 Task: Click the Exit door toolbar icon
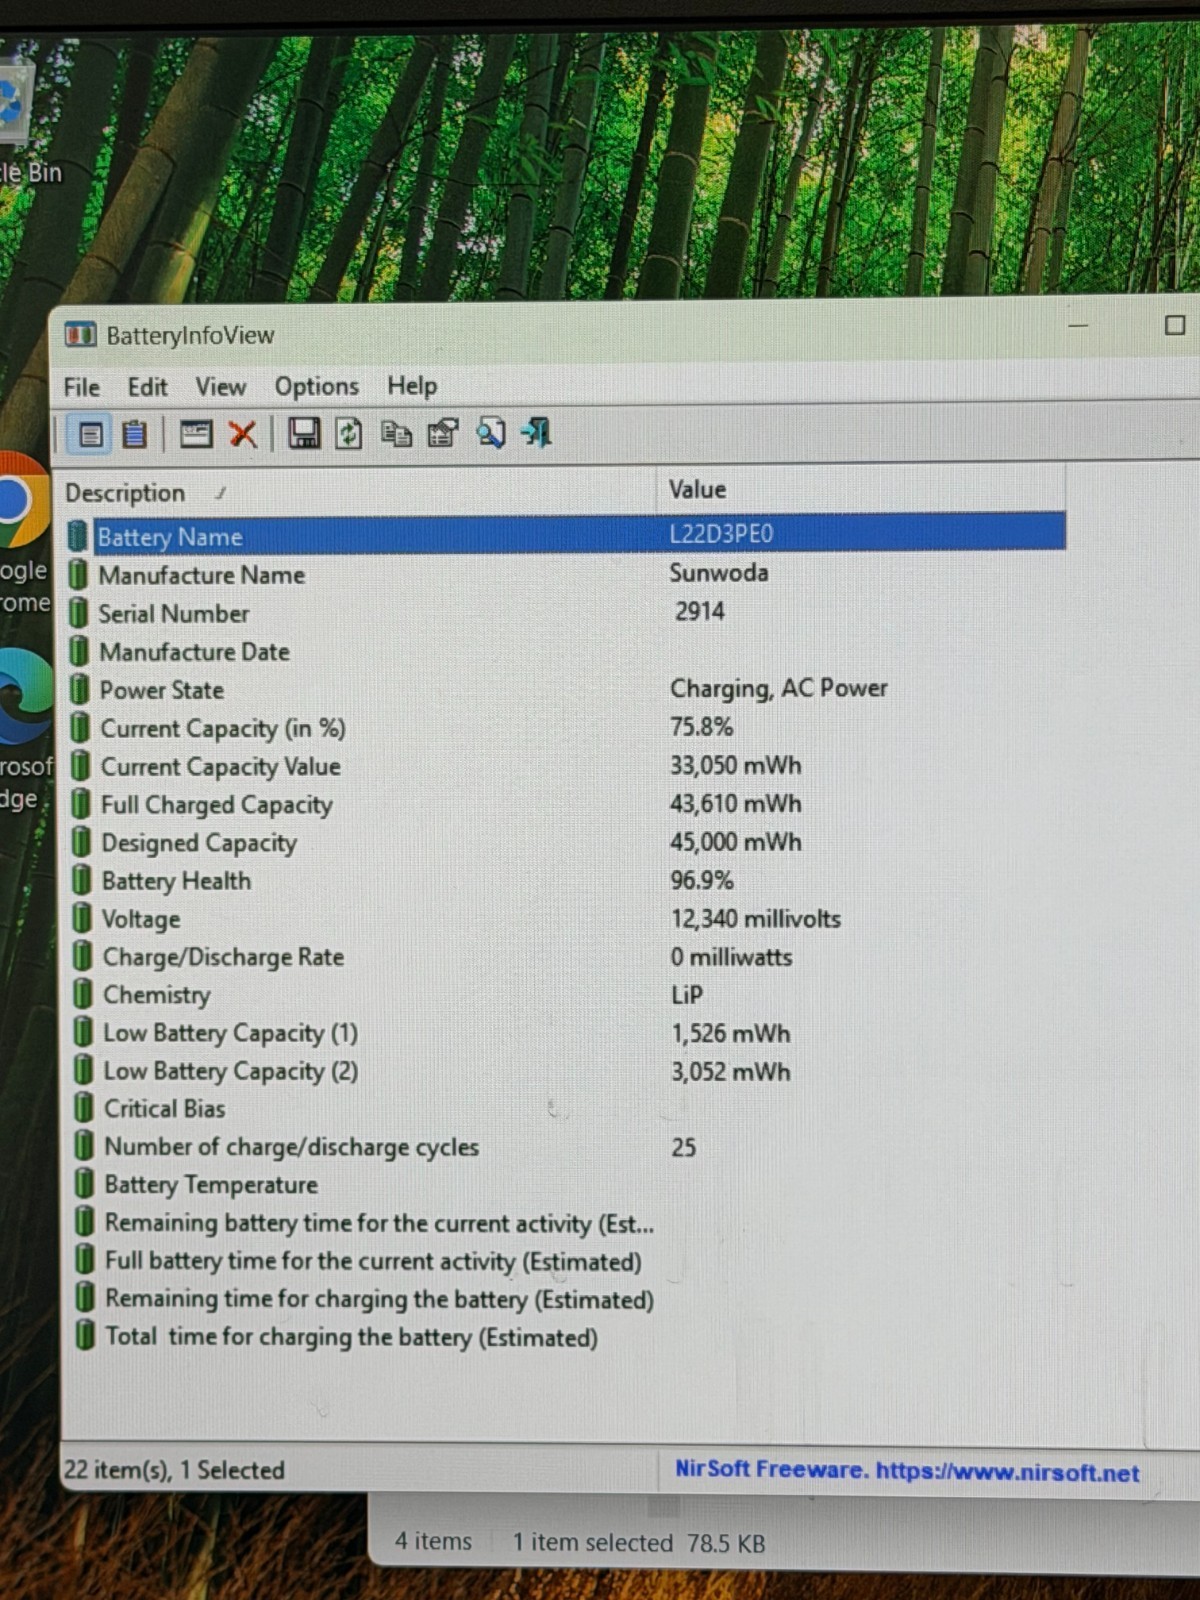[536, 433]
